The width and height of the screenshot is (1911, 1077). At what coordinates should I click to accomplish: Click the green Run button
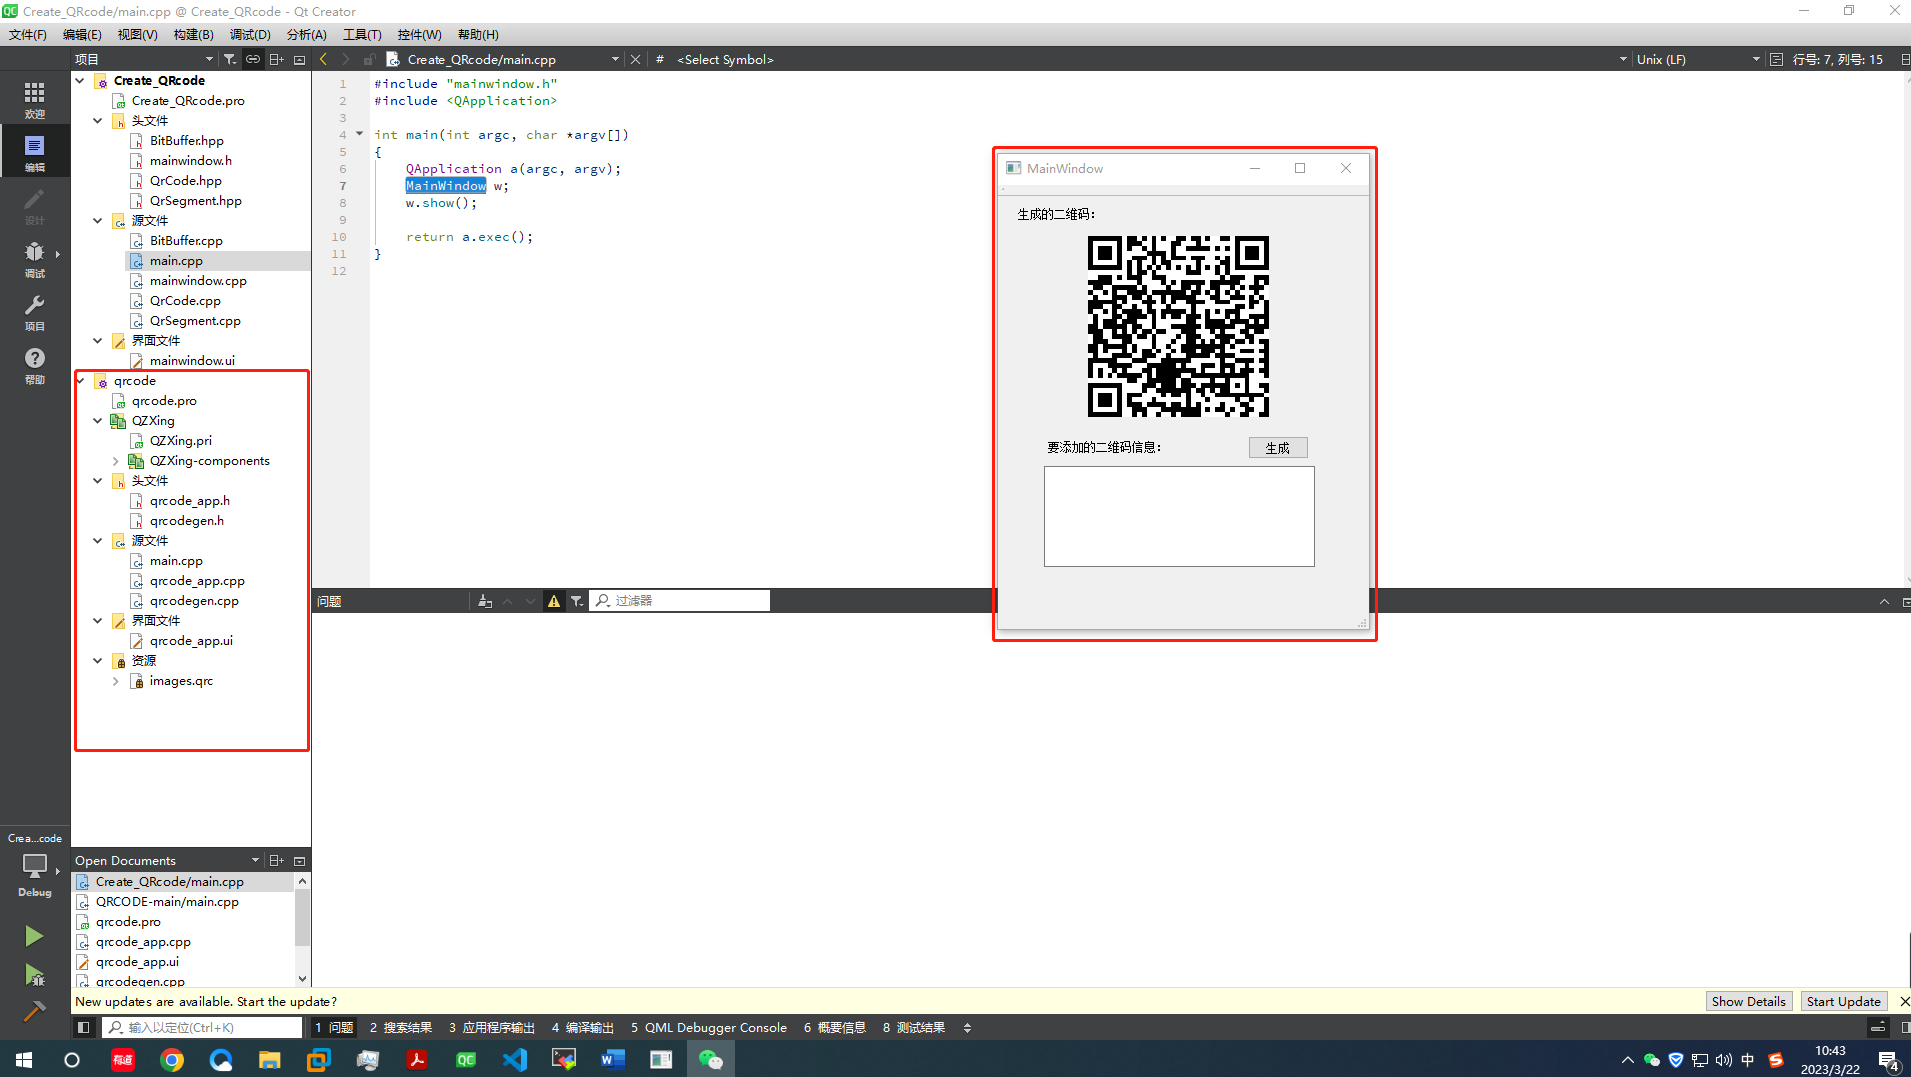pyautogui.click(x=34, y=936)
